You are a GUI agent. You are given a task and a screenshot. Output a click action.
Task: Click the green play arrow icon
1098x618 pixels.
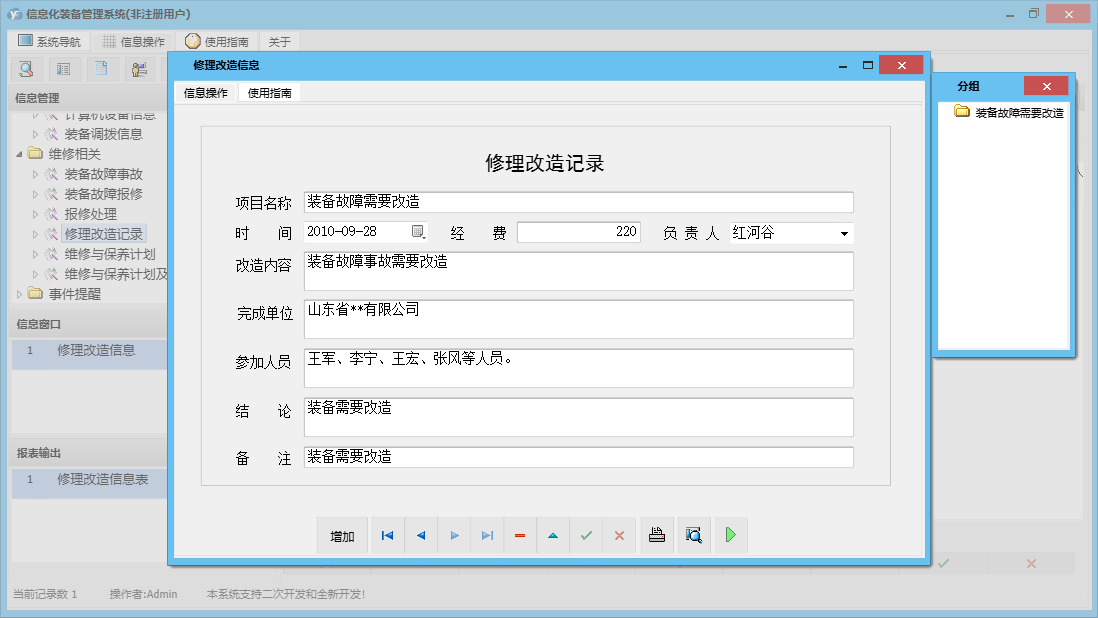tap(731, 536)
